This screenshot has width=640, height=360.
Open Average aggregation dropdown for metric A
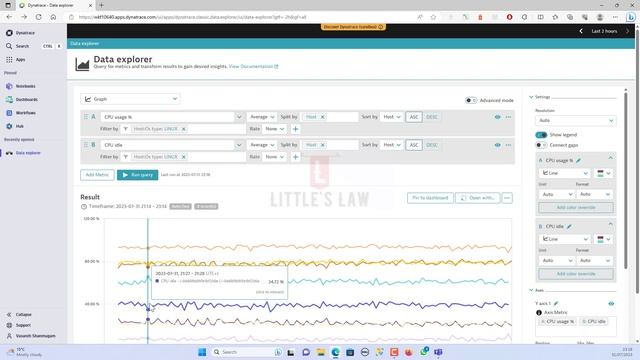(262, 117)
